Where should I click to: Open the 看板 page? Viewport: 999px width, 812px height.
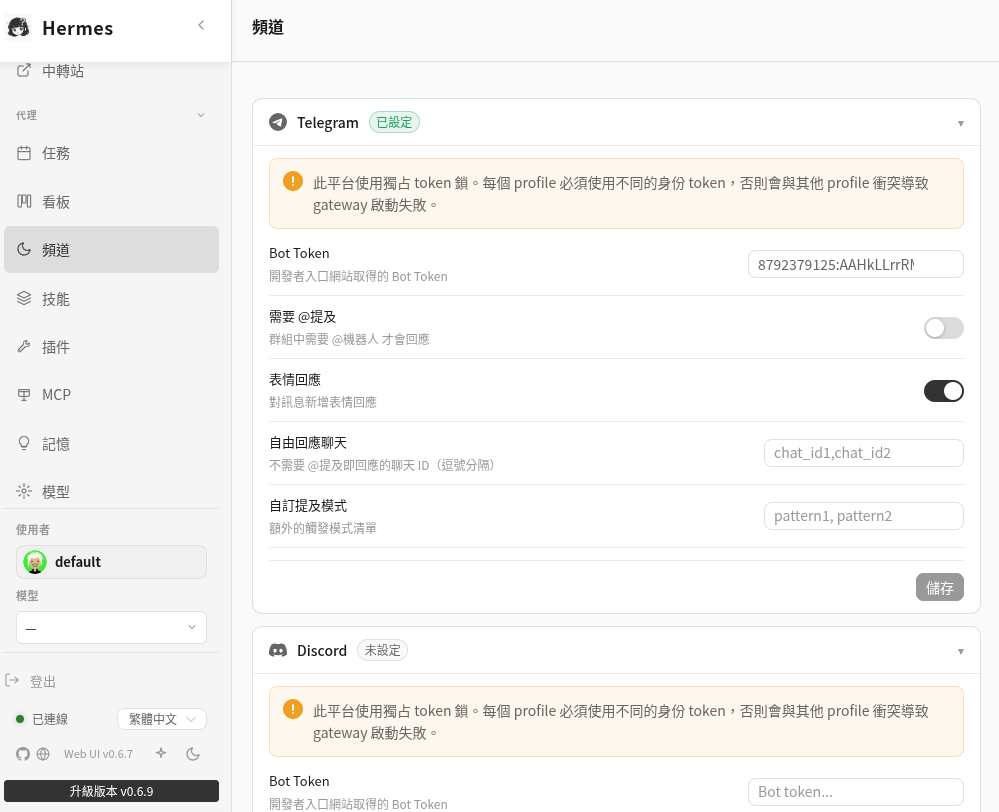[111, 201]
